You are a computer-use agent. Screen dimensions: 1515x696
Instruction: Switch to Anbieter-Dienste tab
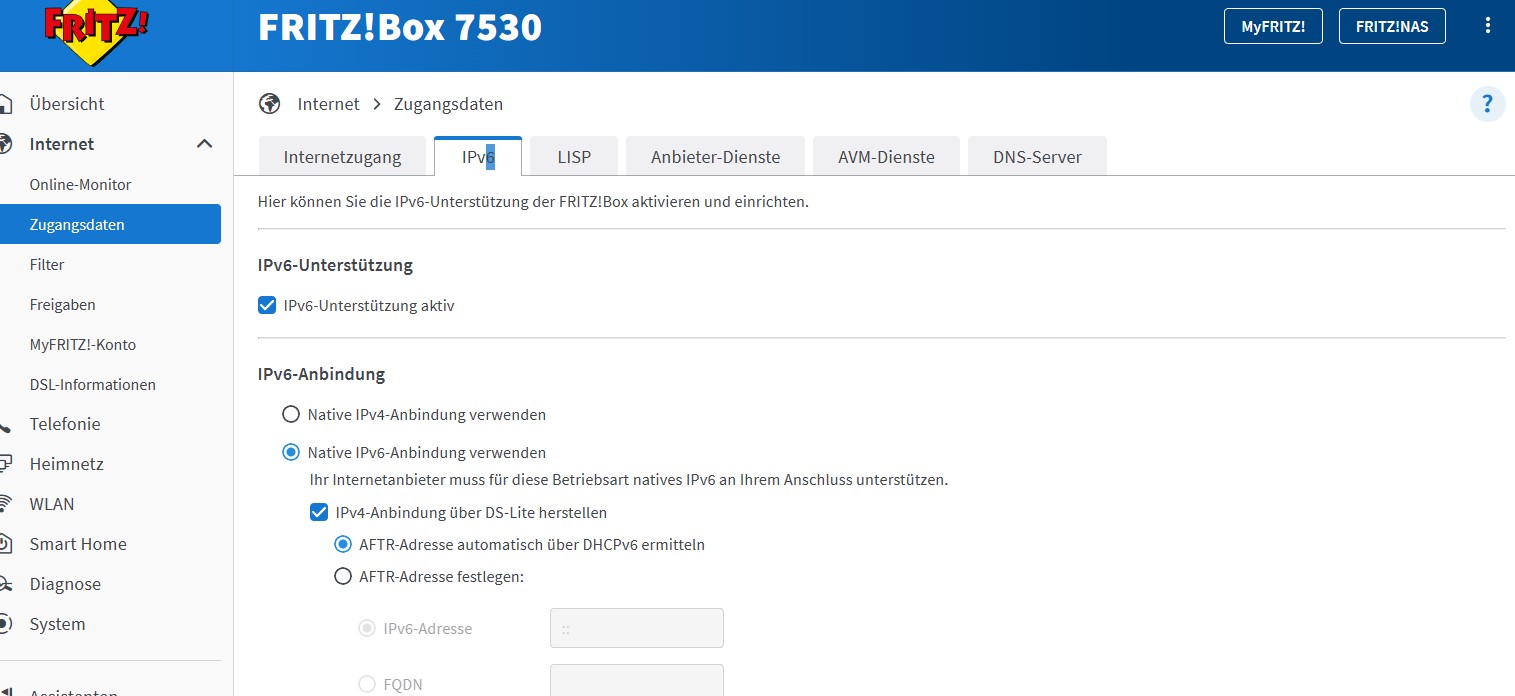(715, 157)
